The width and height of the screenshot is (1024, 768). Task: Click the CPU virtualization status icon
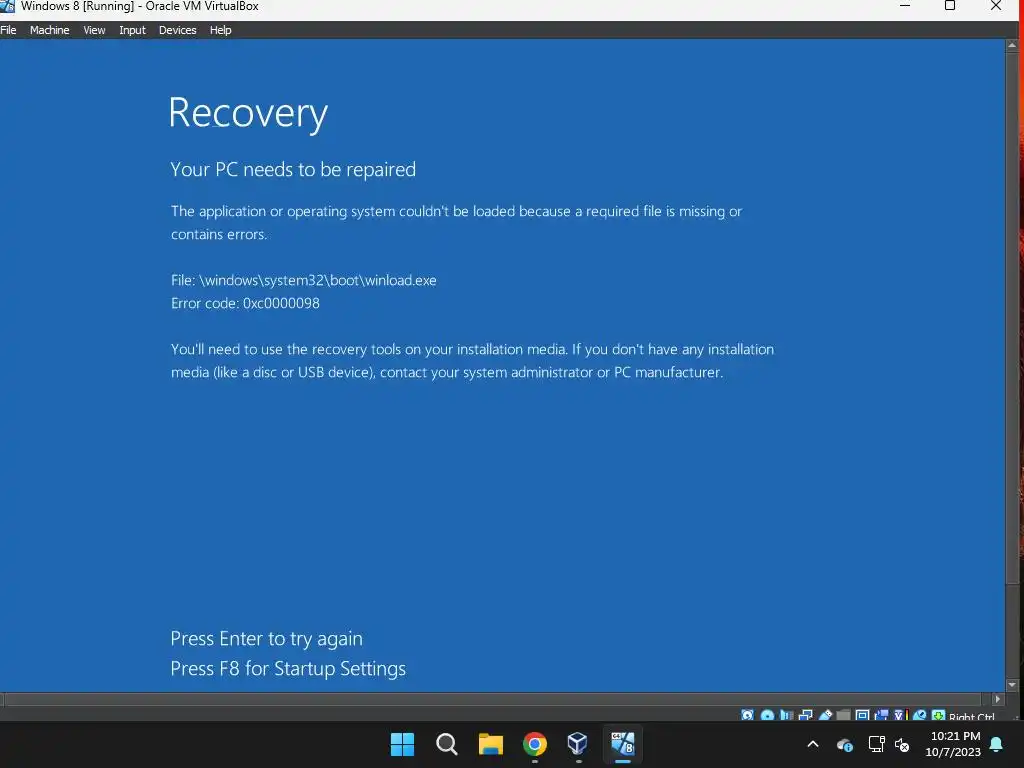coord(901,715)
